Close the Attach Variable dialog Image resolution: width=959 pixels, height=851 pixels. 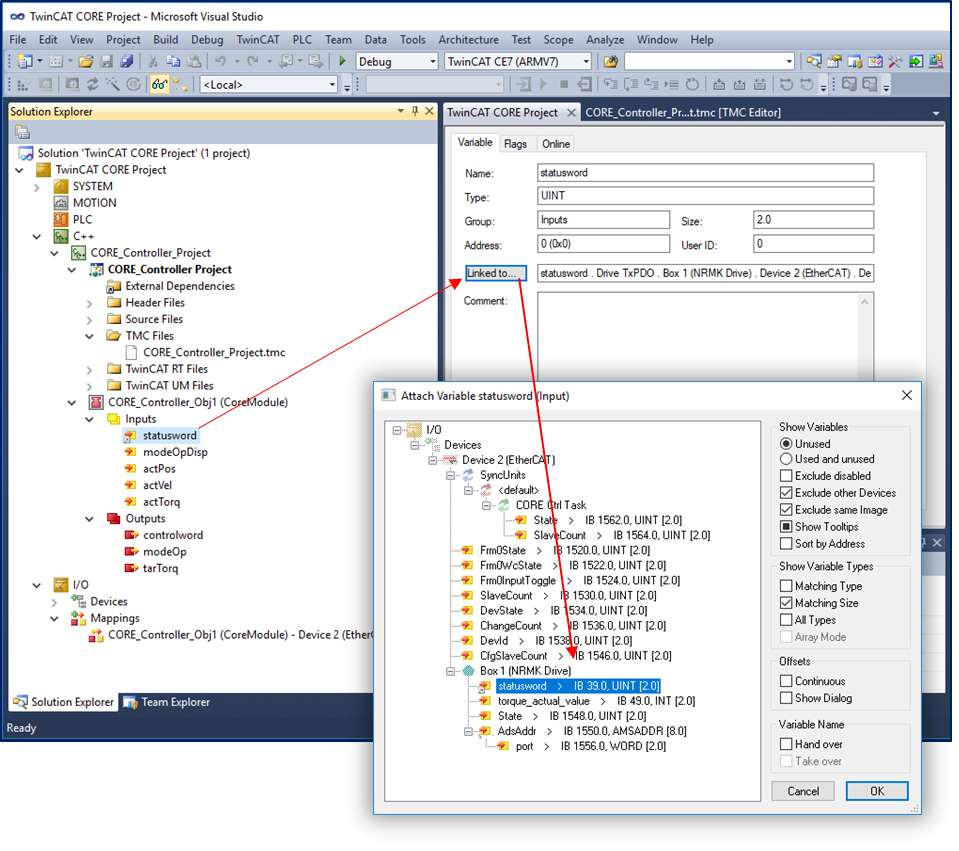(x=906, y=396)
